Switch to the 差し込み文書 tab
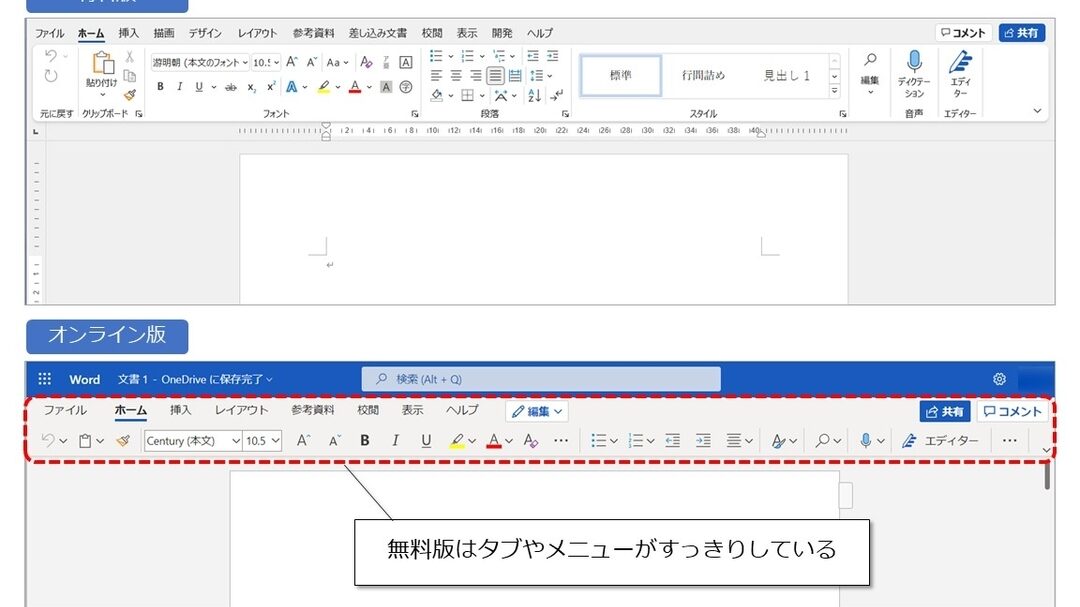This screenshot has height=607, width=1080. [x=377, y=33]
